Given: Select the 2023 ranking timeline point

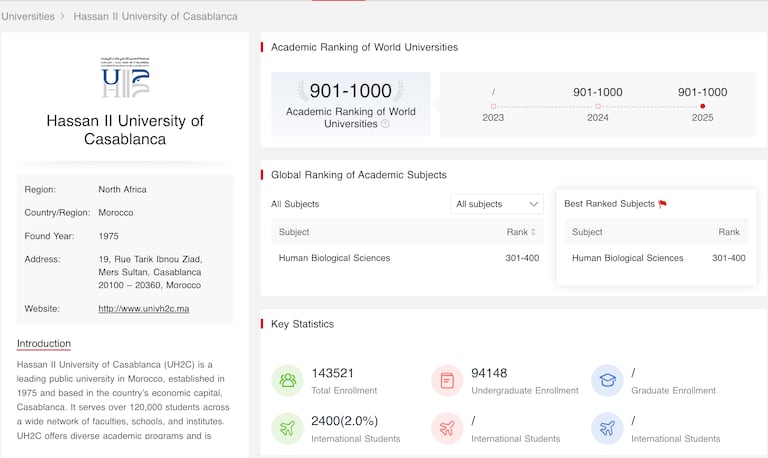Looking at the screenshot, I should point(493,106).
